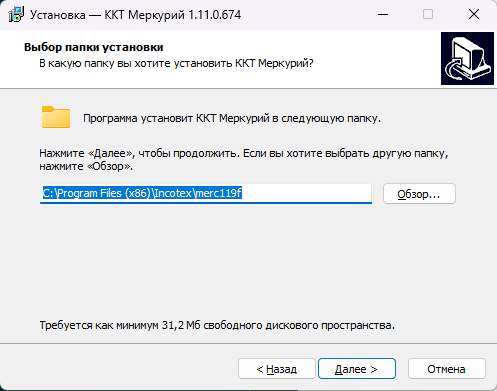
Task: Close the ККТ Меркурий setup window
Action: coord(474,14)
